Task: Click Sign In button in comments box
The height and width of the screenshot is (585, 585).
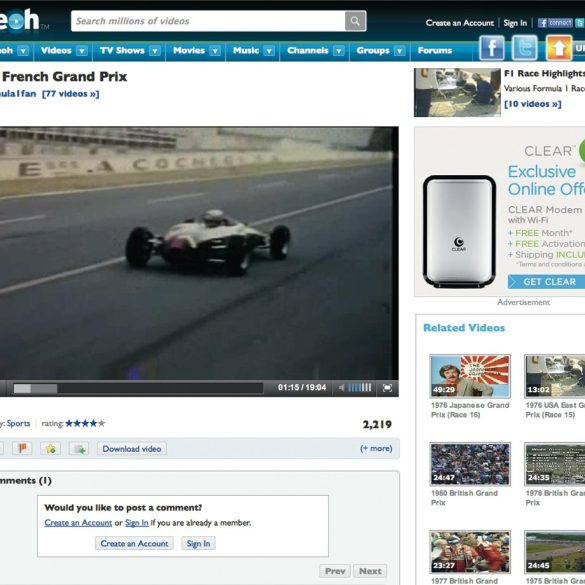Action: (198, 543)
